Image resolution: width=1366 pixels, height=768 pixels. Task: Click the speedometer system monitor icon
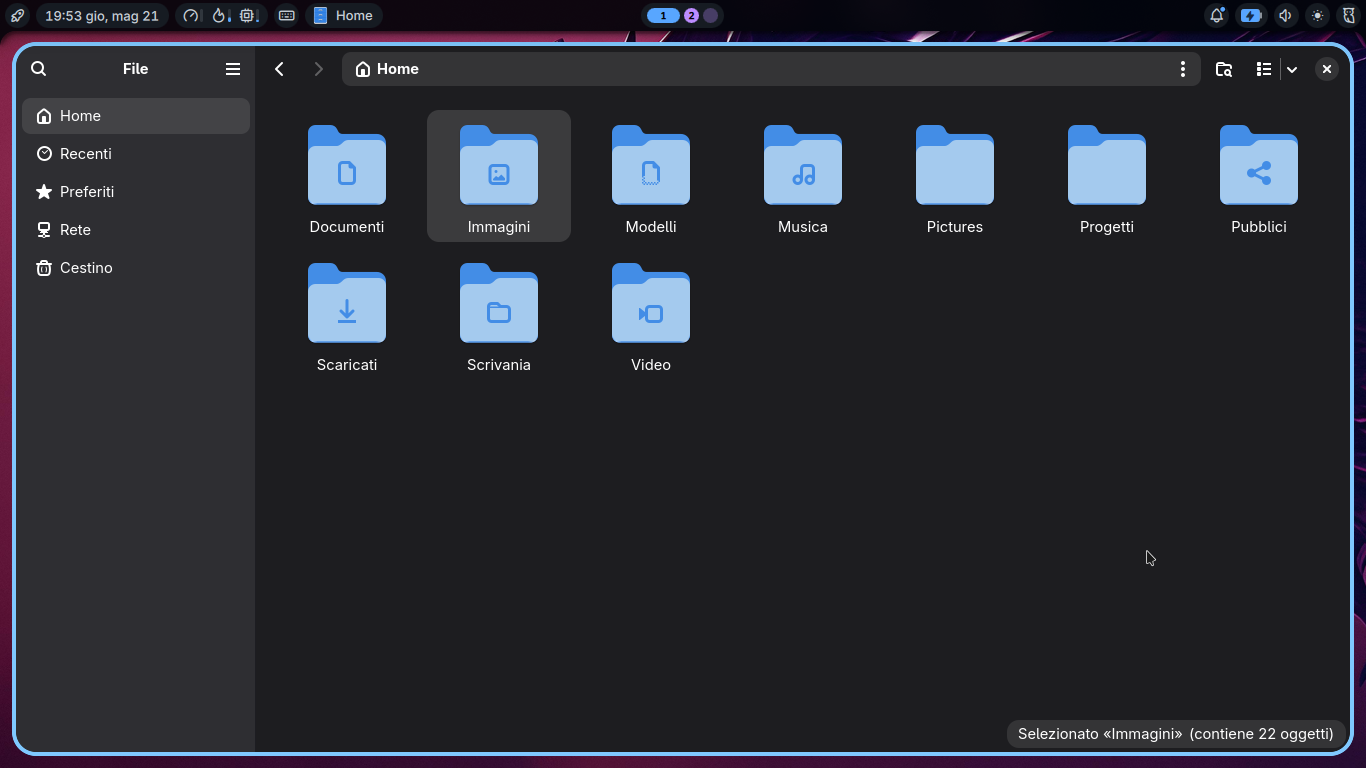tap(192, 16)
